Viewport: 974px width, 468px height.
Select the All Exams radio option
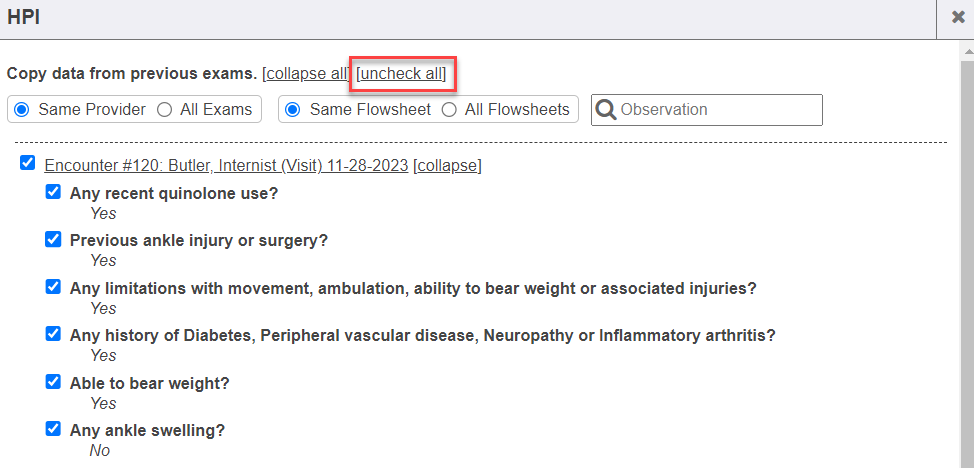164,109
